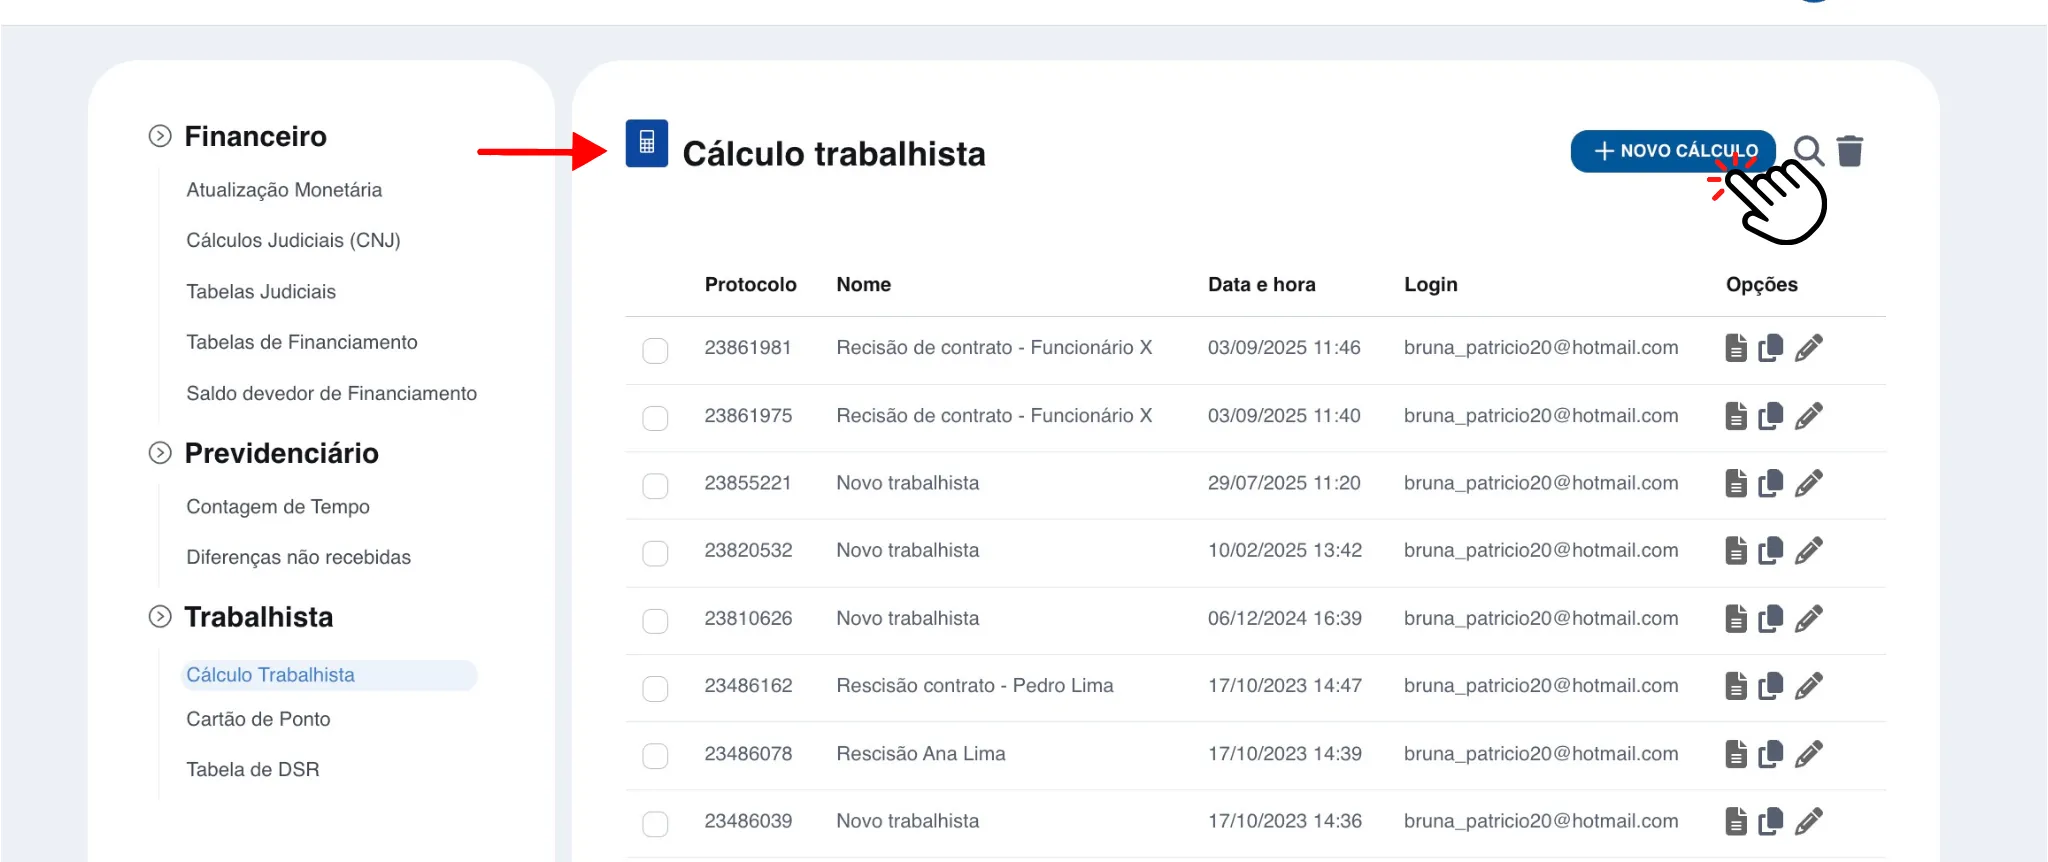Edit calculation 23855221 with pencil icon
2048x862 pixels.
(1808, 484)
